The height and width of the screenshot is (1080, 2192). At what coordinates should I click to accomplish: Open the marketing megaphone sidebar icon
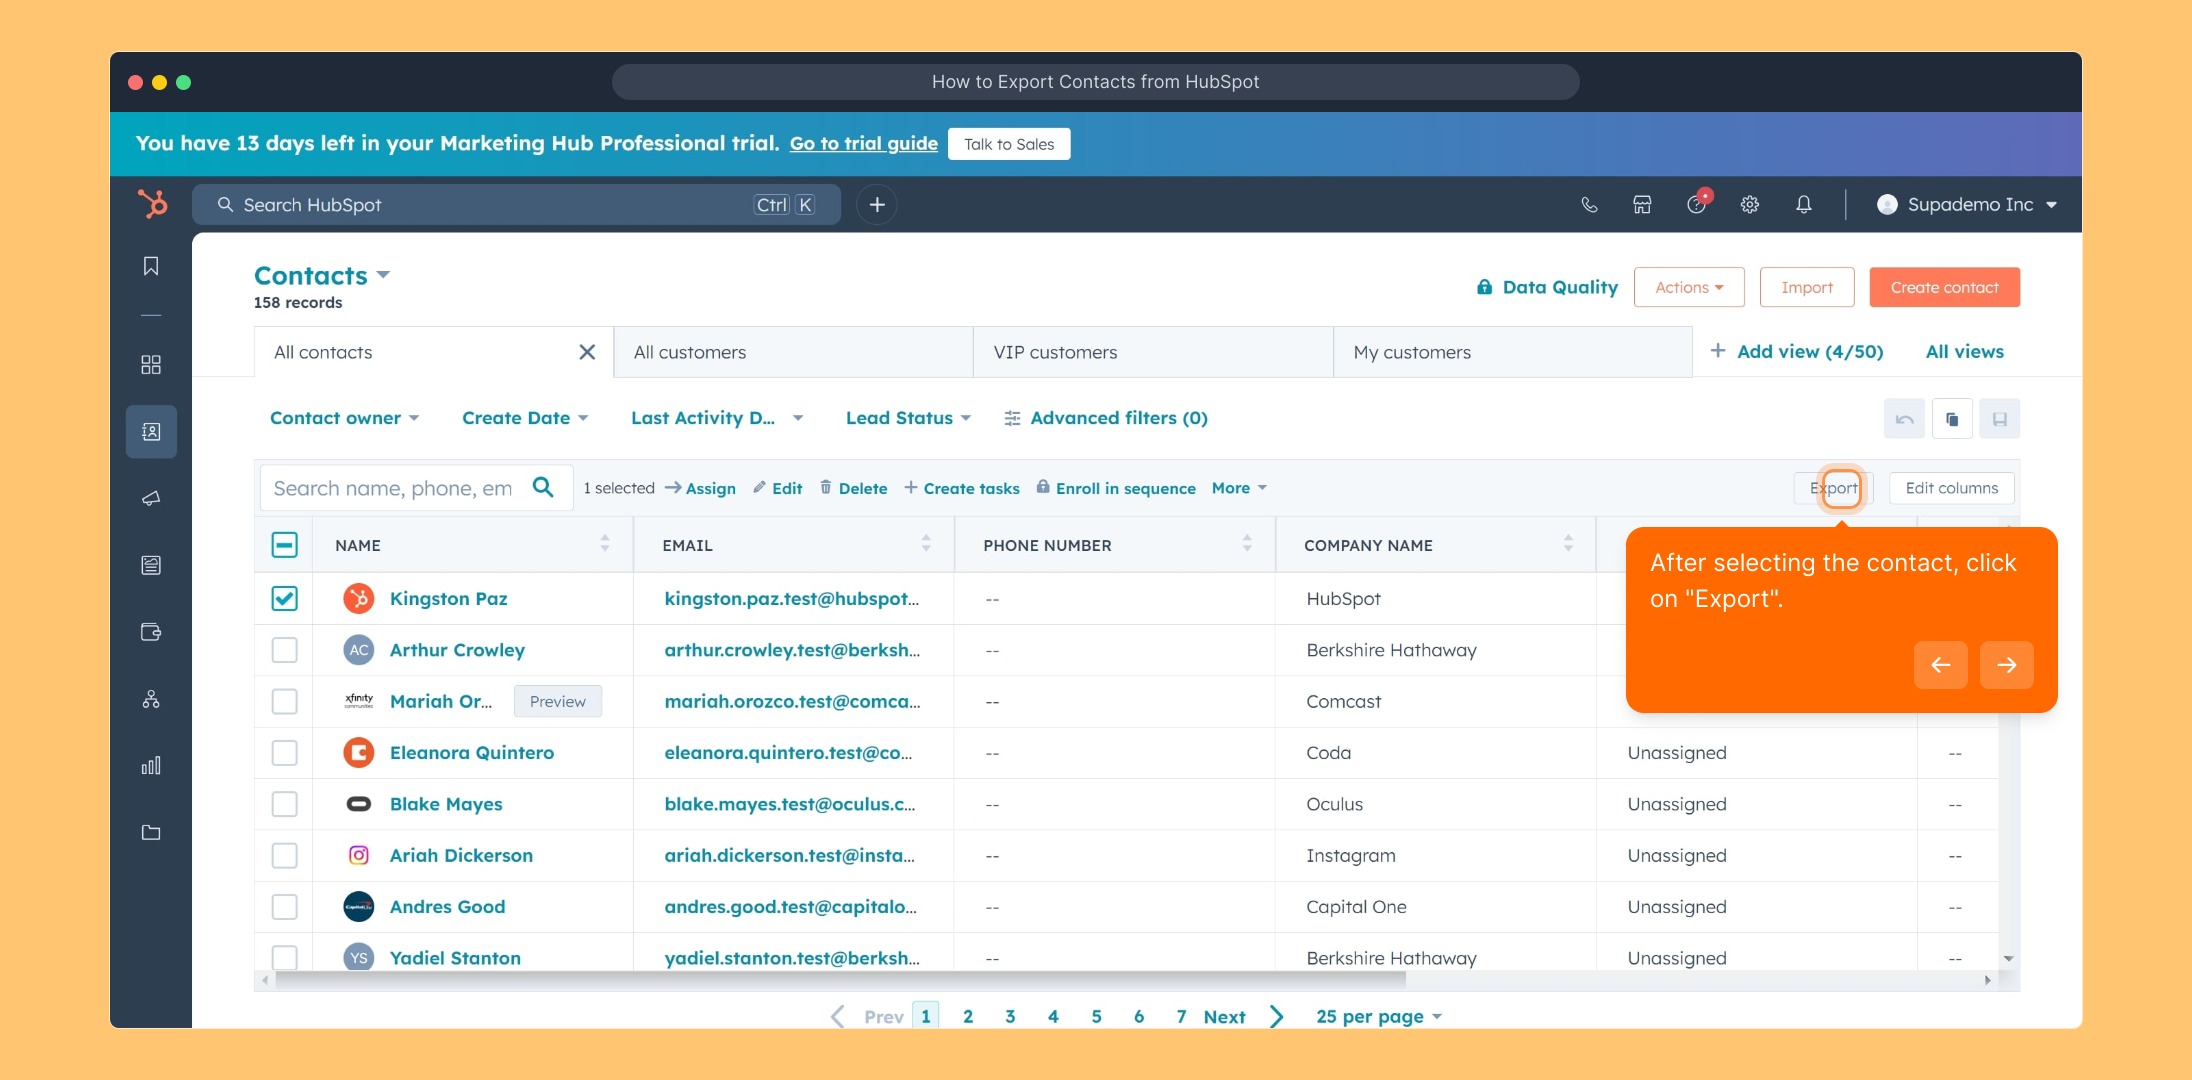(151, 498)
